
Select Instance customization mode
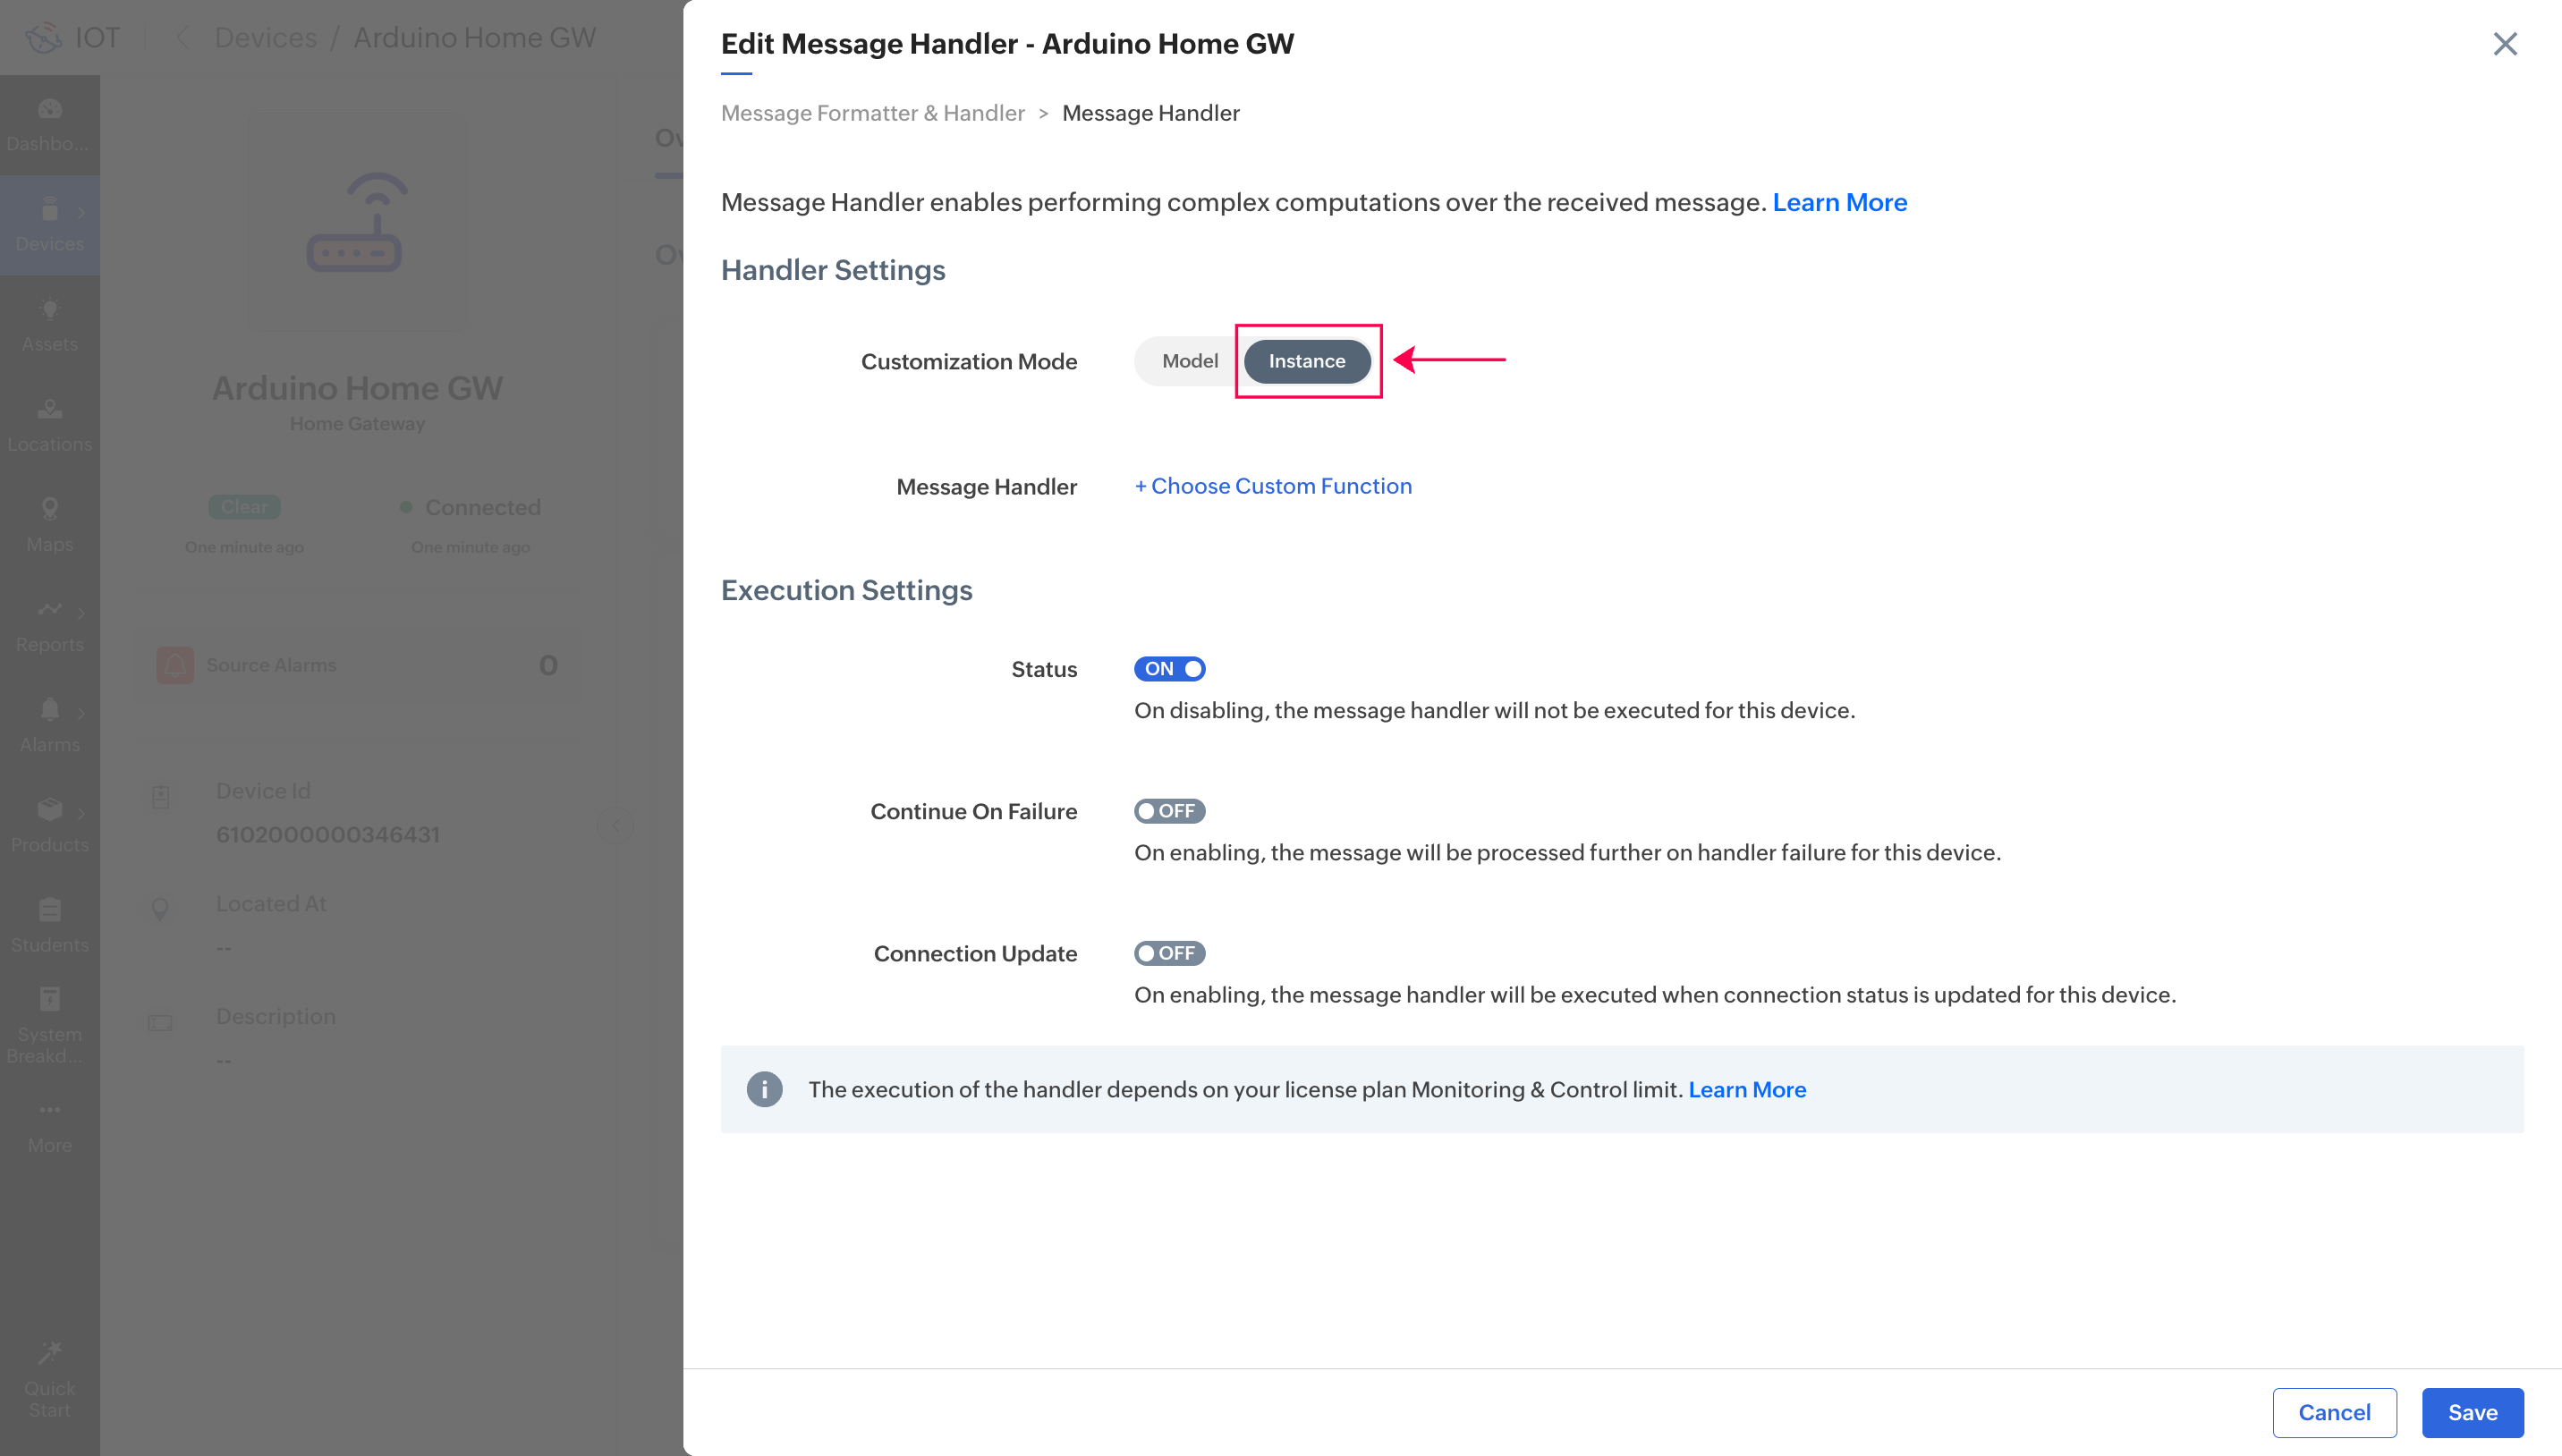(1306, 361)
